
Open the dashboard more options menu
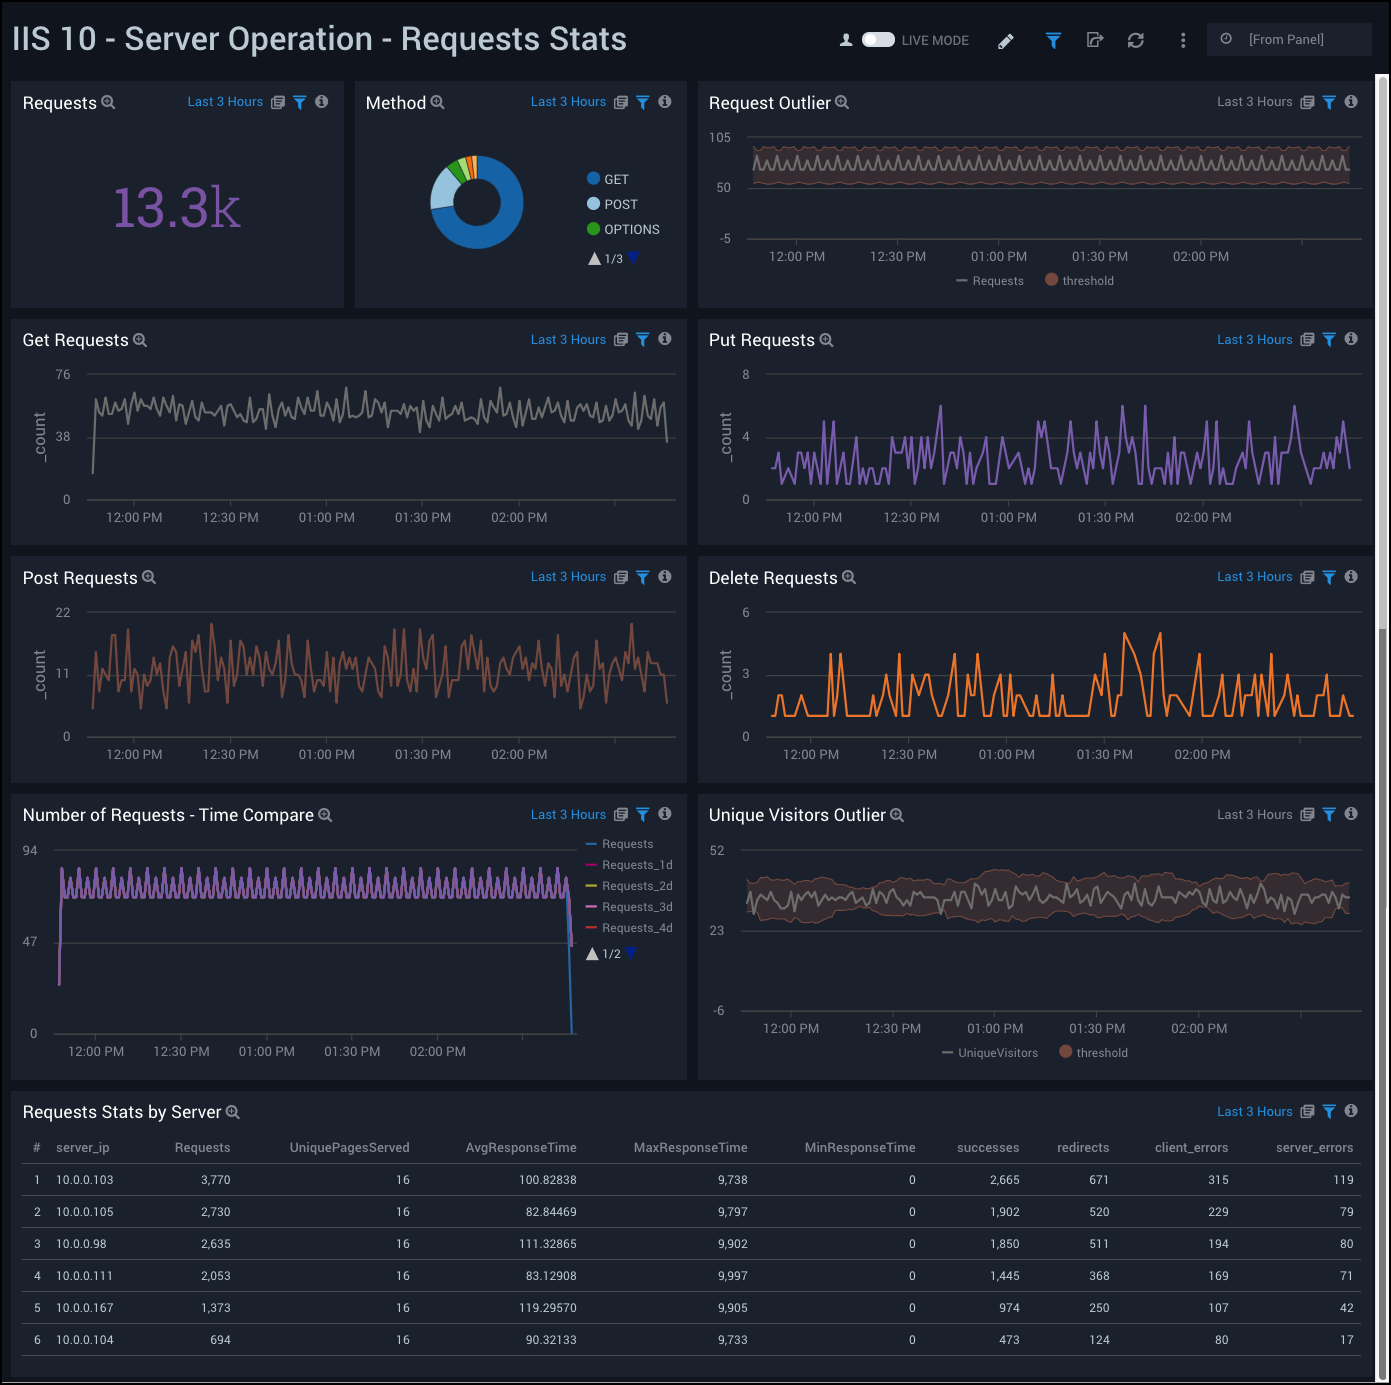tap(1183, 40)
